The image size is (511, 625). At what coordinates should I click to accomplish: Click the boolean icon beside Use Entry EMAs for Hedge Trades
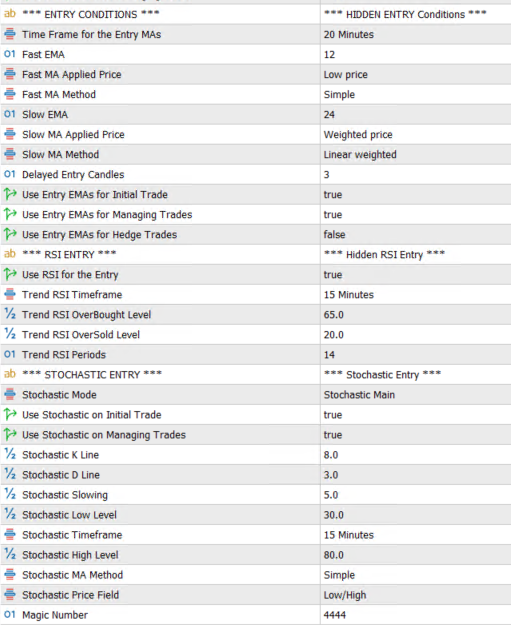10,234
